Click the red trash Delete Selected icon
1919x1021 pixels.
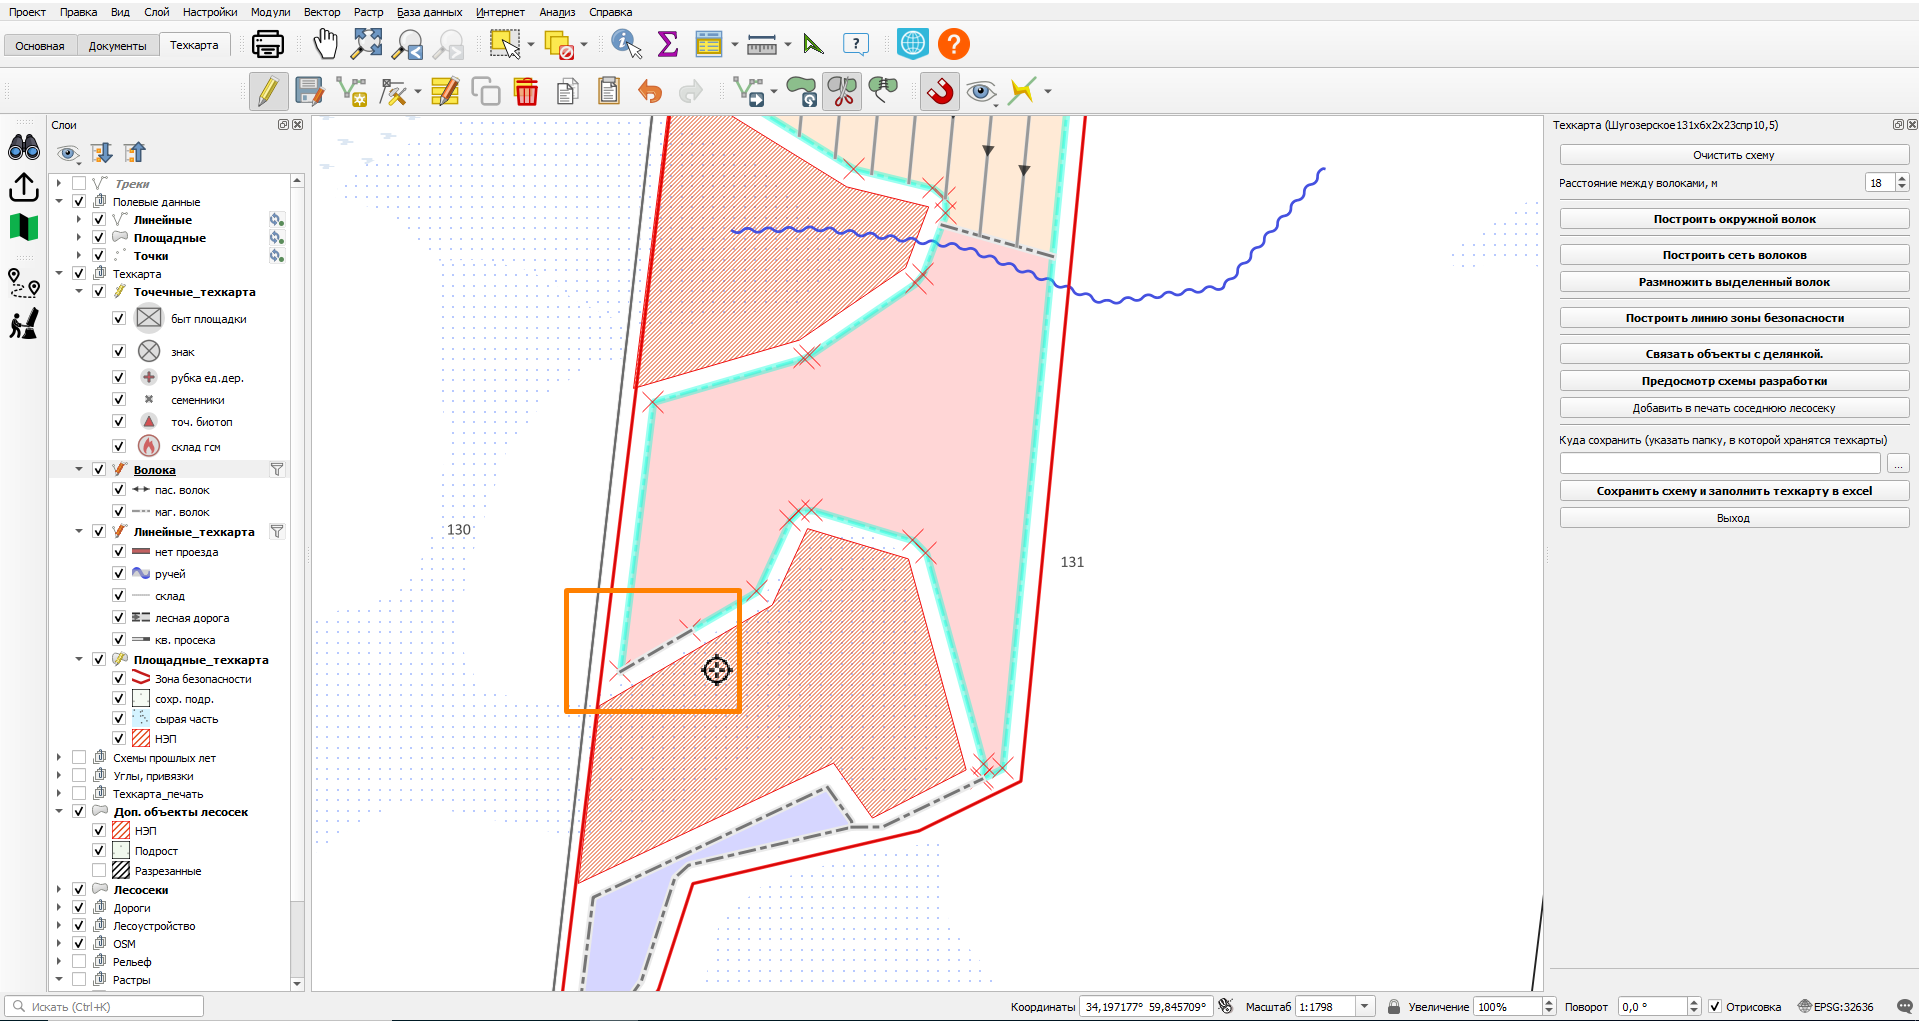tap(526, 92)
